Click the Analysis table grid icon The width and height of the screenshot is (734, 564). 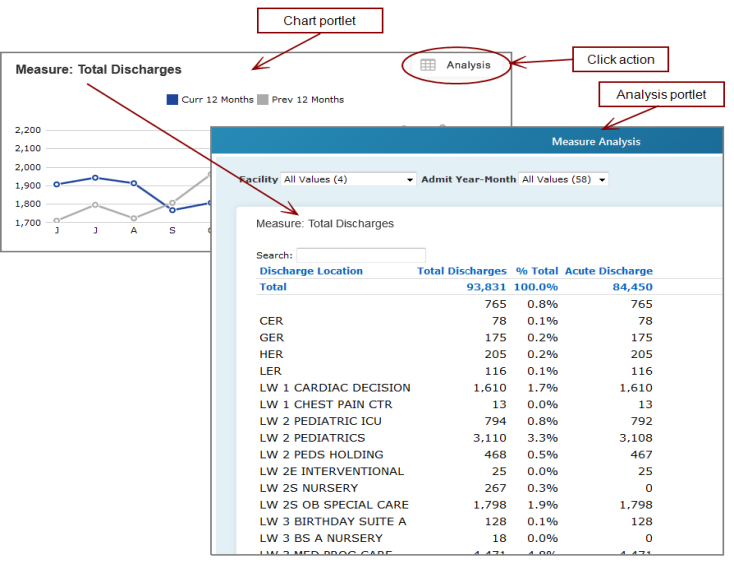point(427,65)
